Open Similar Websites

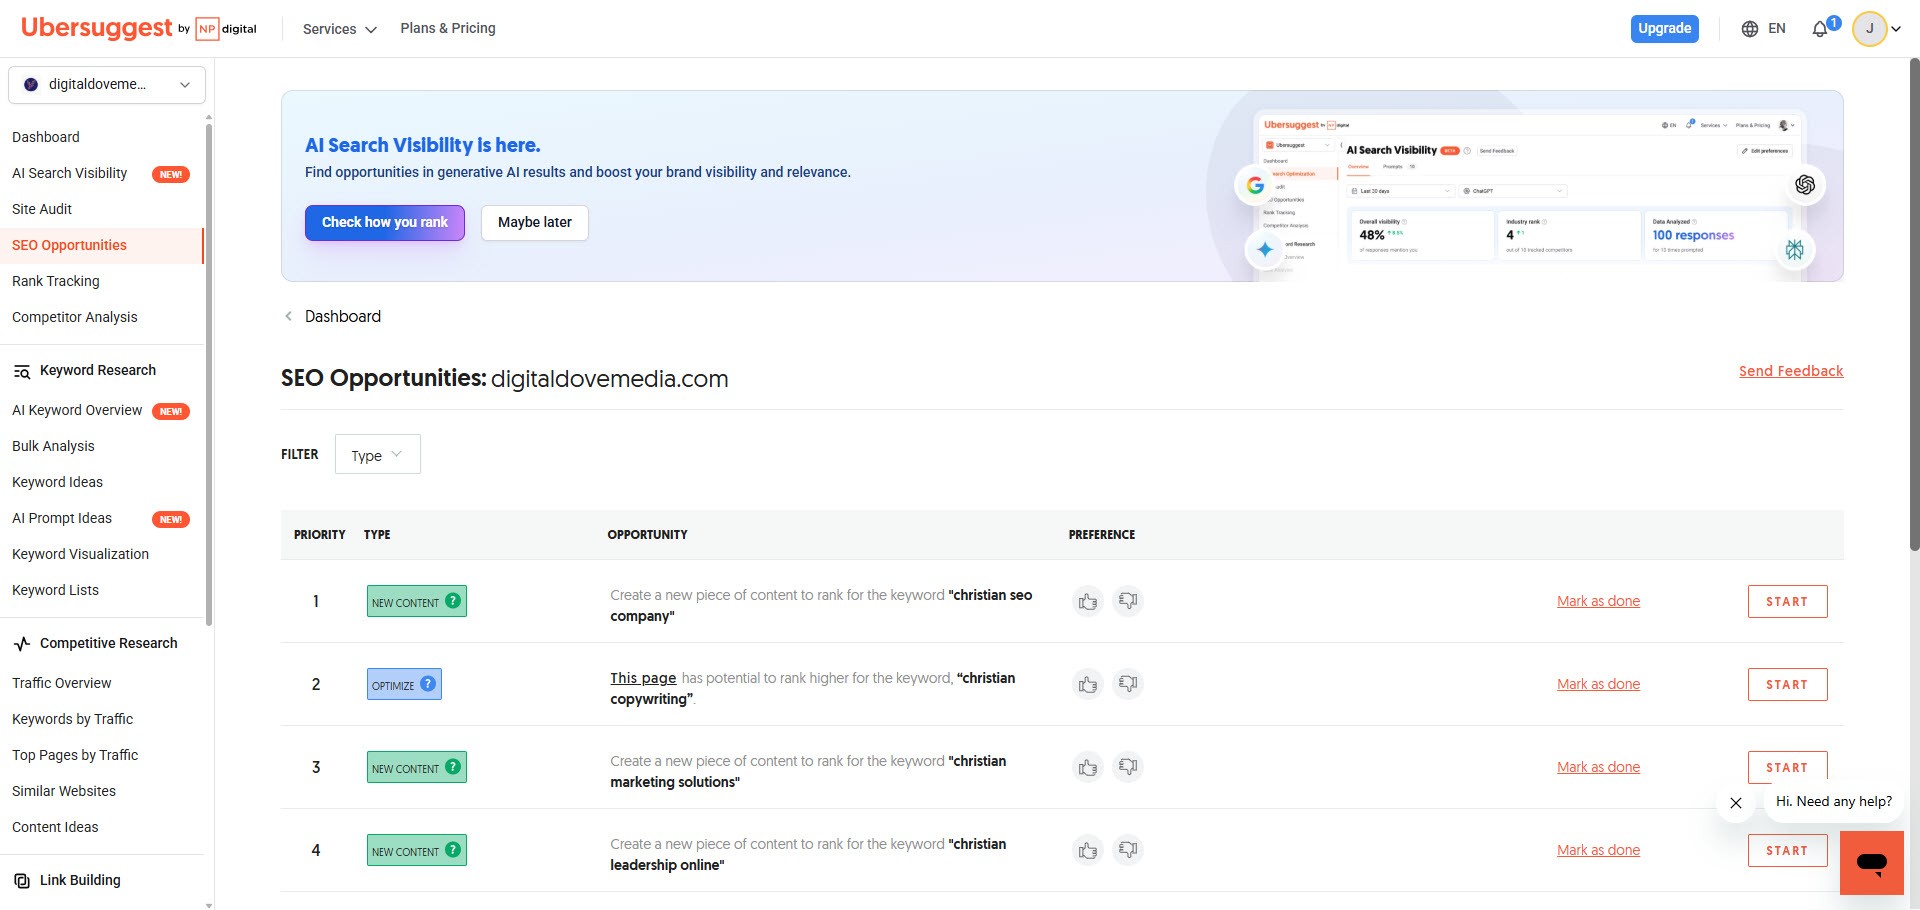(64, 791)
